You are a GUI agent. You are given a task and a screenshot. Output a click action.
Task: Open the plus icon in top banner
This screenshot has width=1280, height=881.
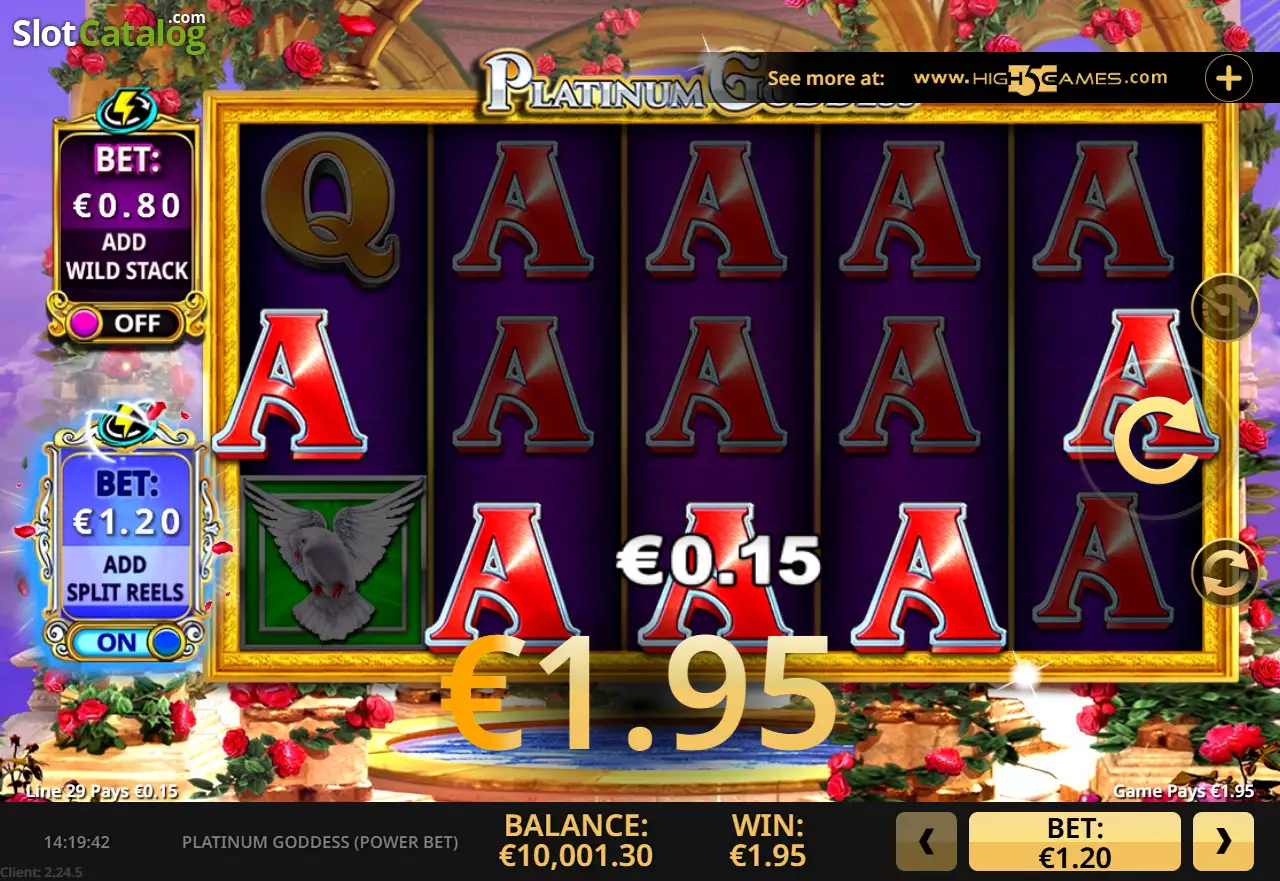pos(1229,77)
